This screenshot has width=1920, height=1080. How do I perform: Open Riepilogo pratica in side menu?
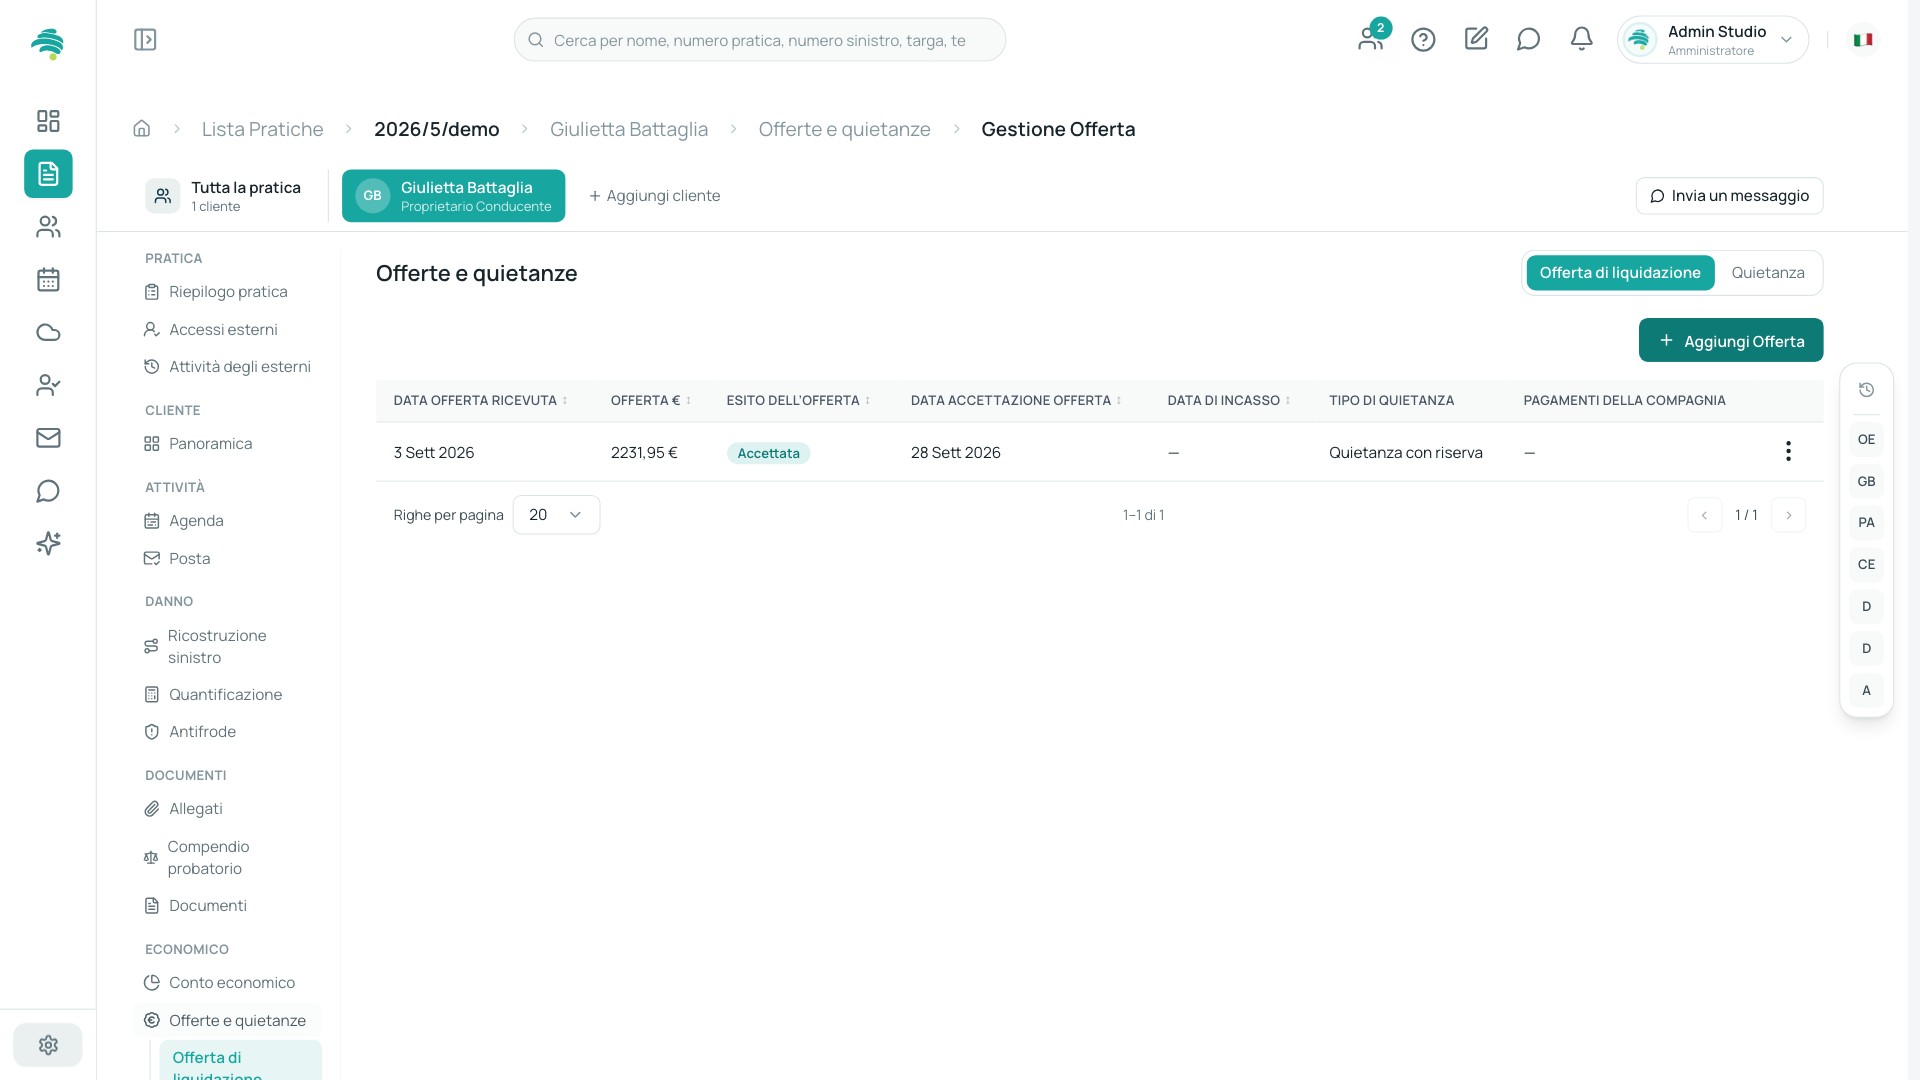pyautogui.click(x=228, y=292)
